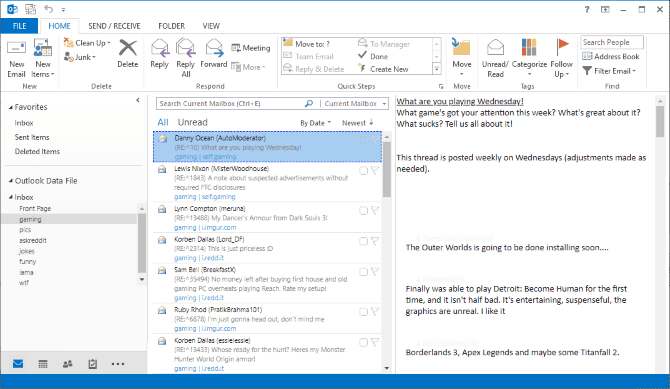
Task: Show more navigation options (three dots)
Action: [x=118, y=364]
